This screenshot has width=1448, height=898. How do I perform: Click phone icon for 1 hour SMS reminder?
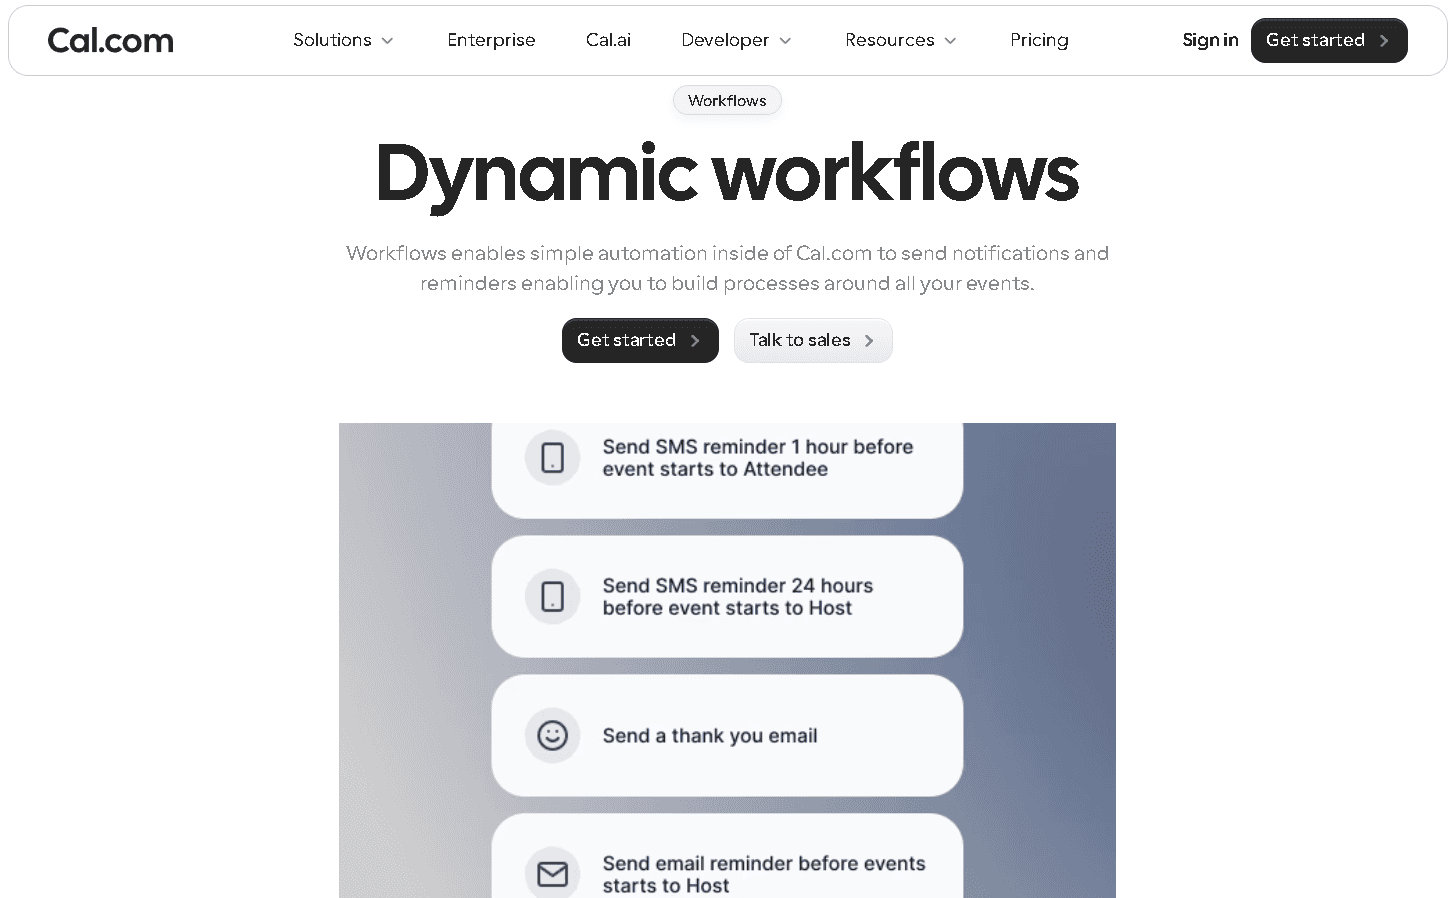[x=553, y=458]
